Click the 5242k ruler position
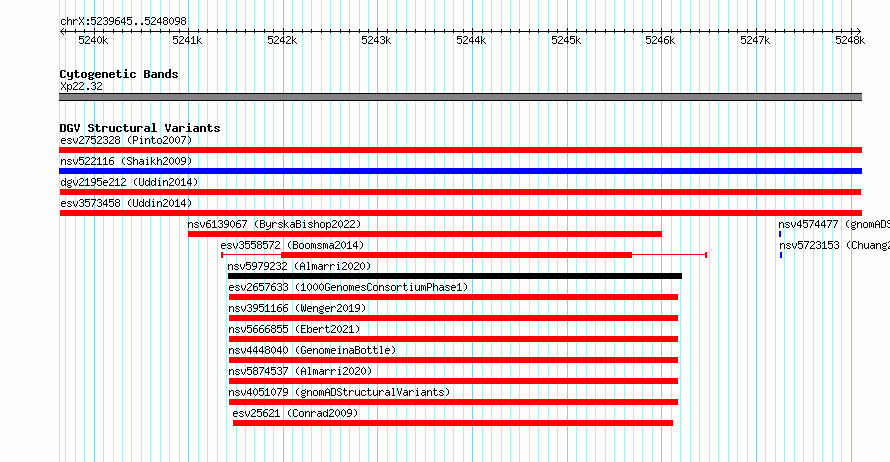 point(282,40)
